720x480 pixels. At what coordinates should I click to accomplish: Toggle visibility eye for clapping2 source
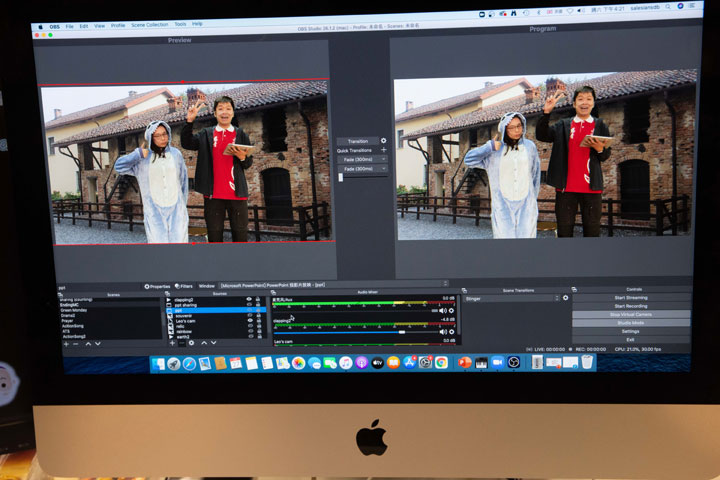point(249,299)
